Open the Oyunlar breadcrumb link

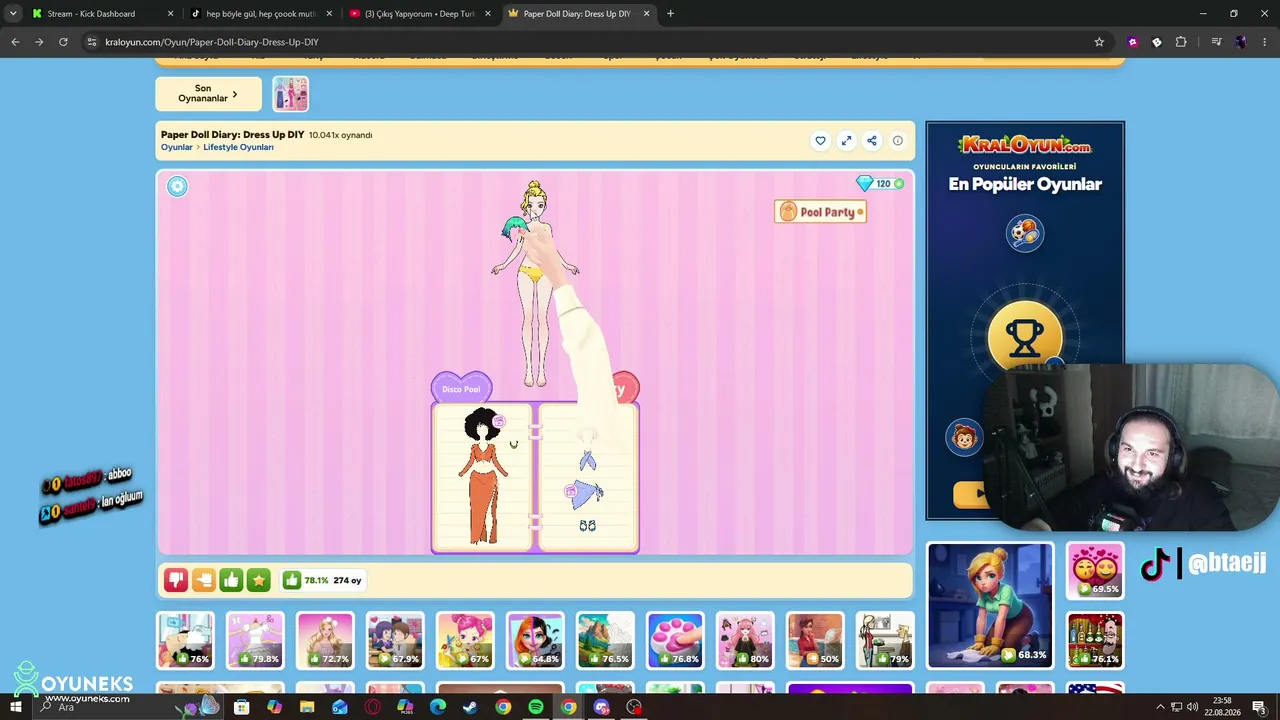click(176, 147)
